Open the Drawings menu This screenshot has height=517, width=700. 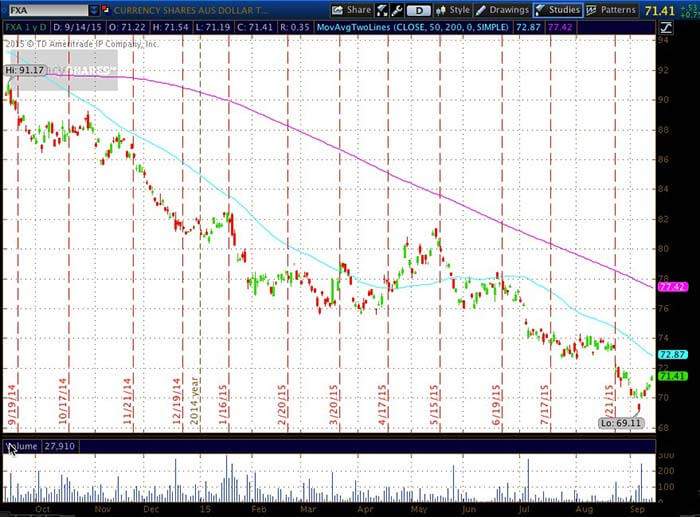(x=502, y=10)
